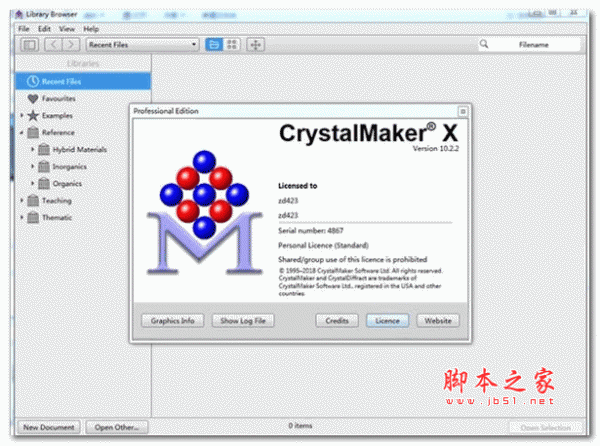Click the Reference library building icon
This screenshot has width=600, height=446.
pyautogui.click(x=33, y=132)
